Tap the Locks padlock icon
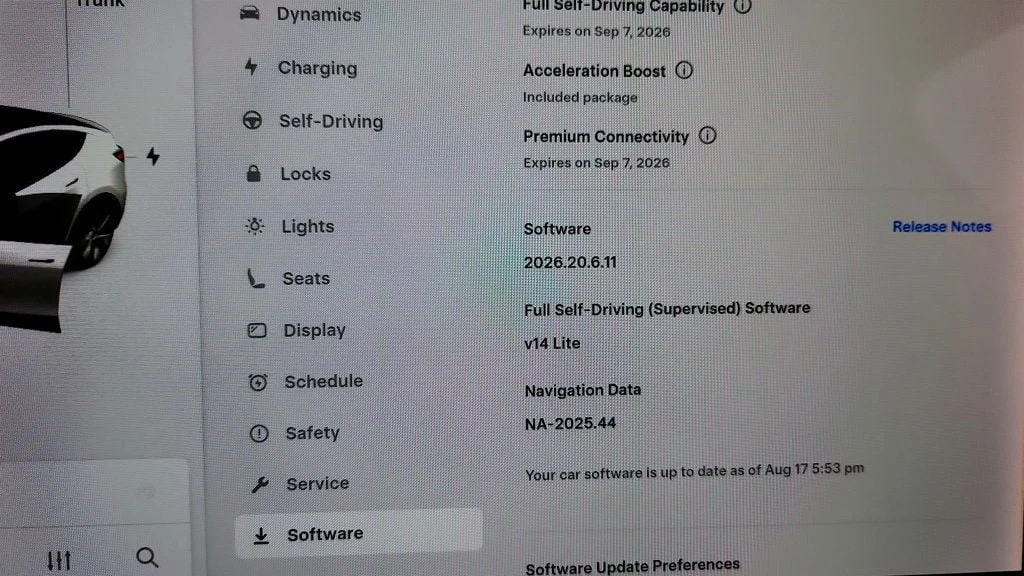The width and height of the screenshot is (1024, 576). click(x=254, y=173)
